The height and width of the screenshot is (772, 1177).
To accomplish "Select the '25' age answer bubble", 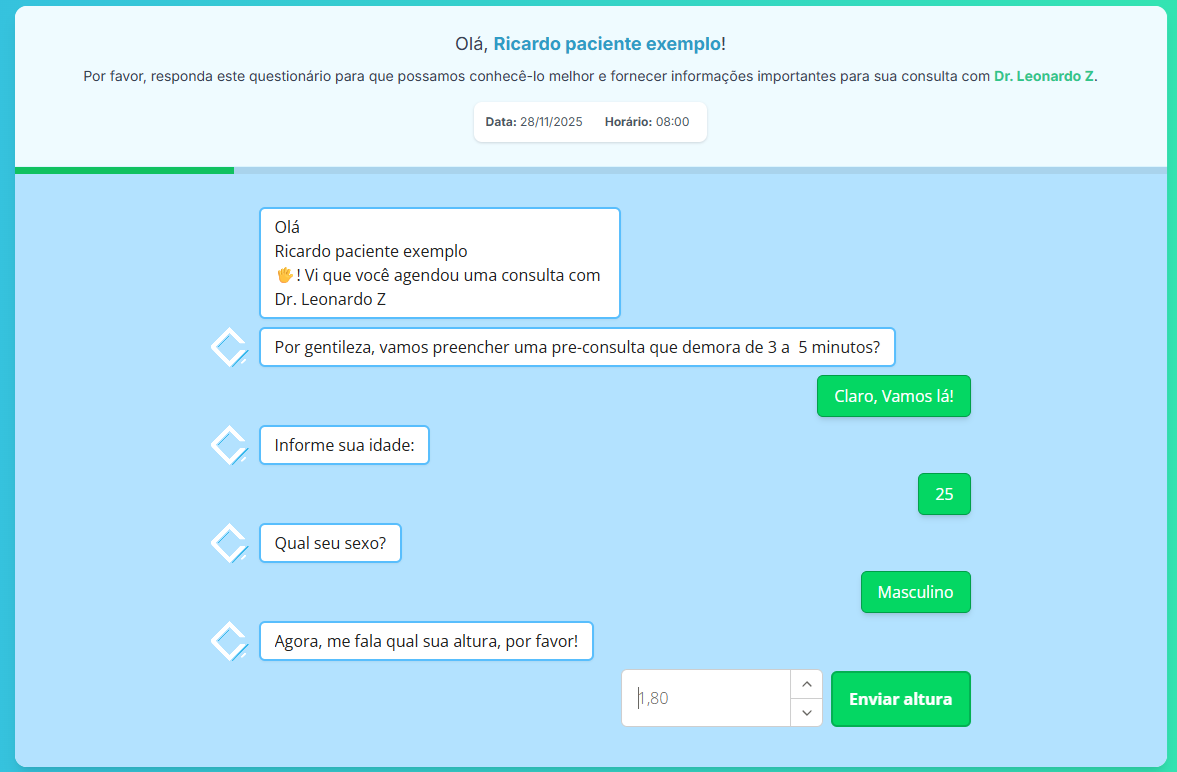I will click(x=943, y=494).
